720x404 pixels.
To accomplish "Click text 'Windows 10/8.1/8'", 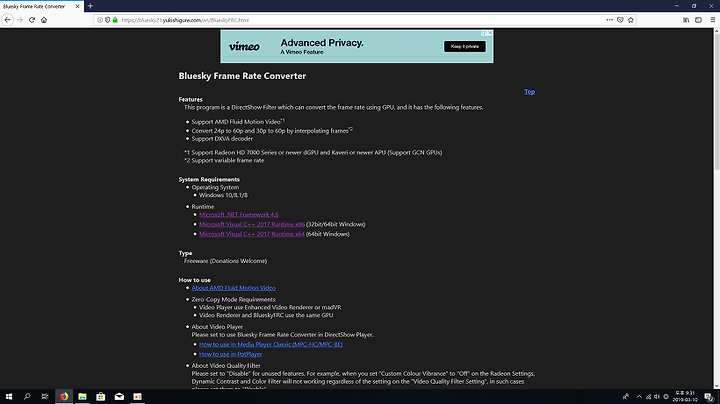I will pos(223,195).
